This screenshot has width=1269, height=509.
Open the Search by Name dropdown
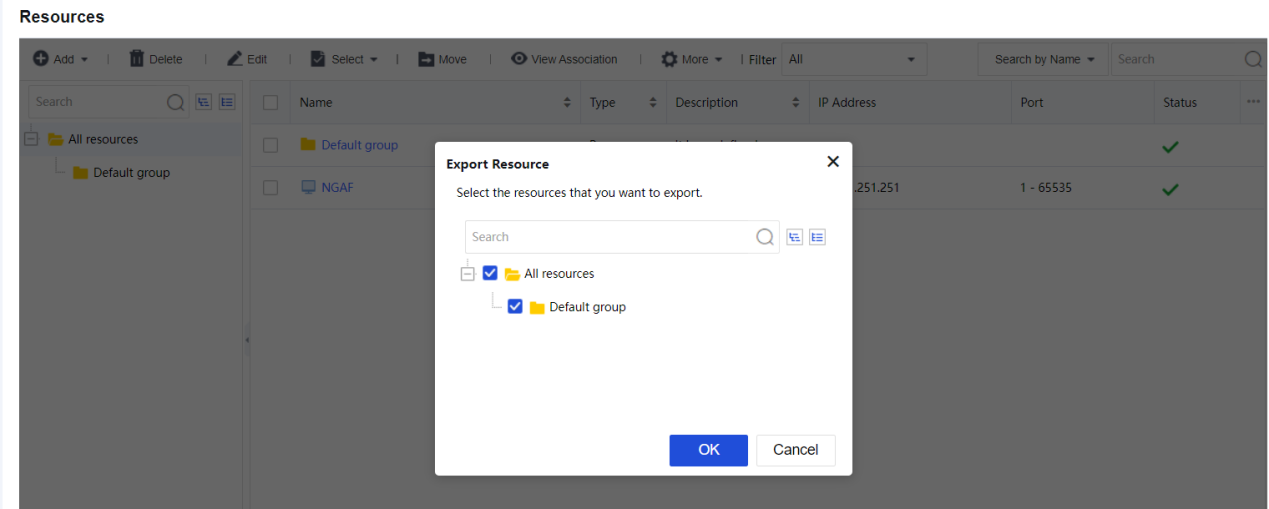click(1044, 59)
